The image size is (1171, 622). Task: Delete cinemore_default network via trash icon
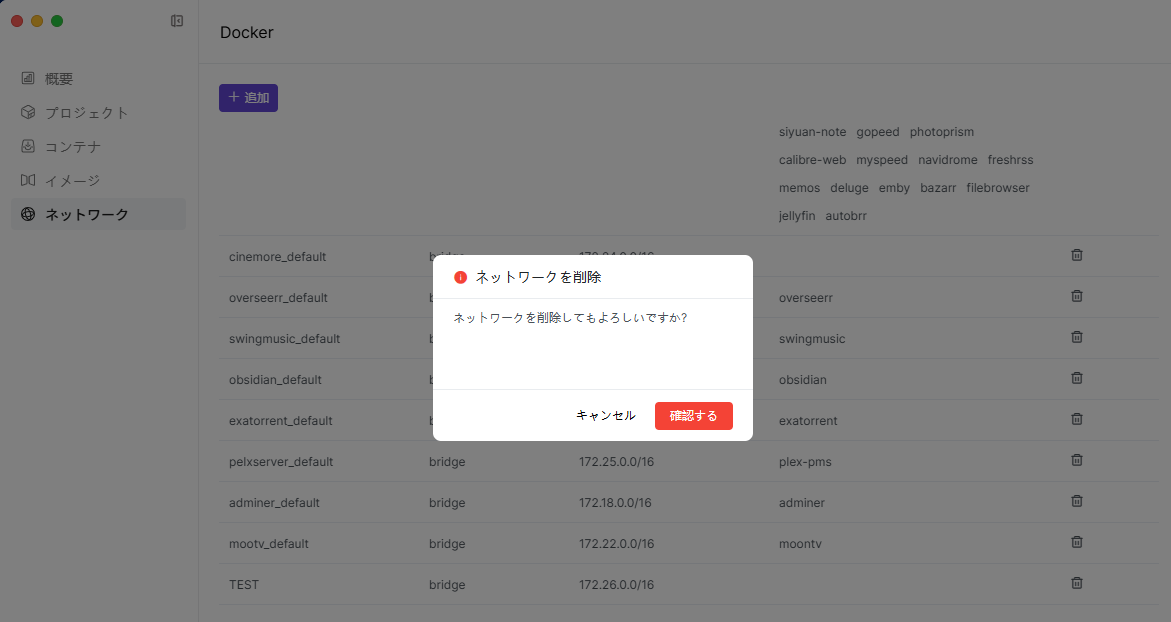click(x=1077, y=255)
